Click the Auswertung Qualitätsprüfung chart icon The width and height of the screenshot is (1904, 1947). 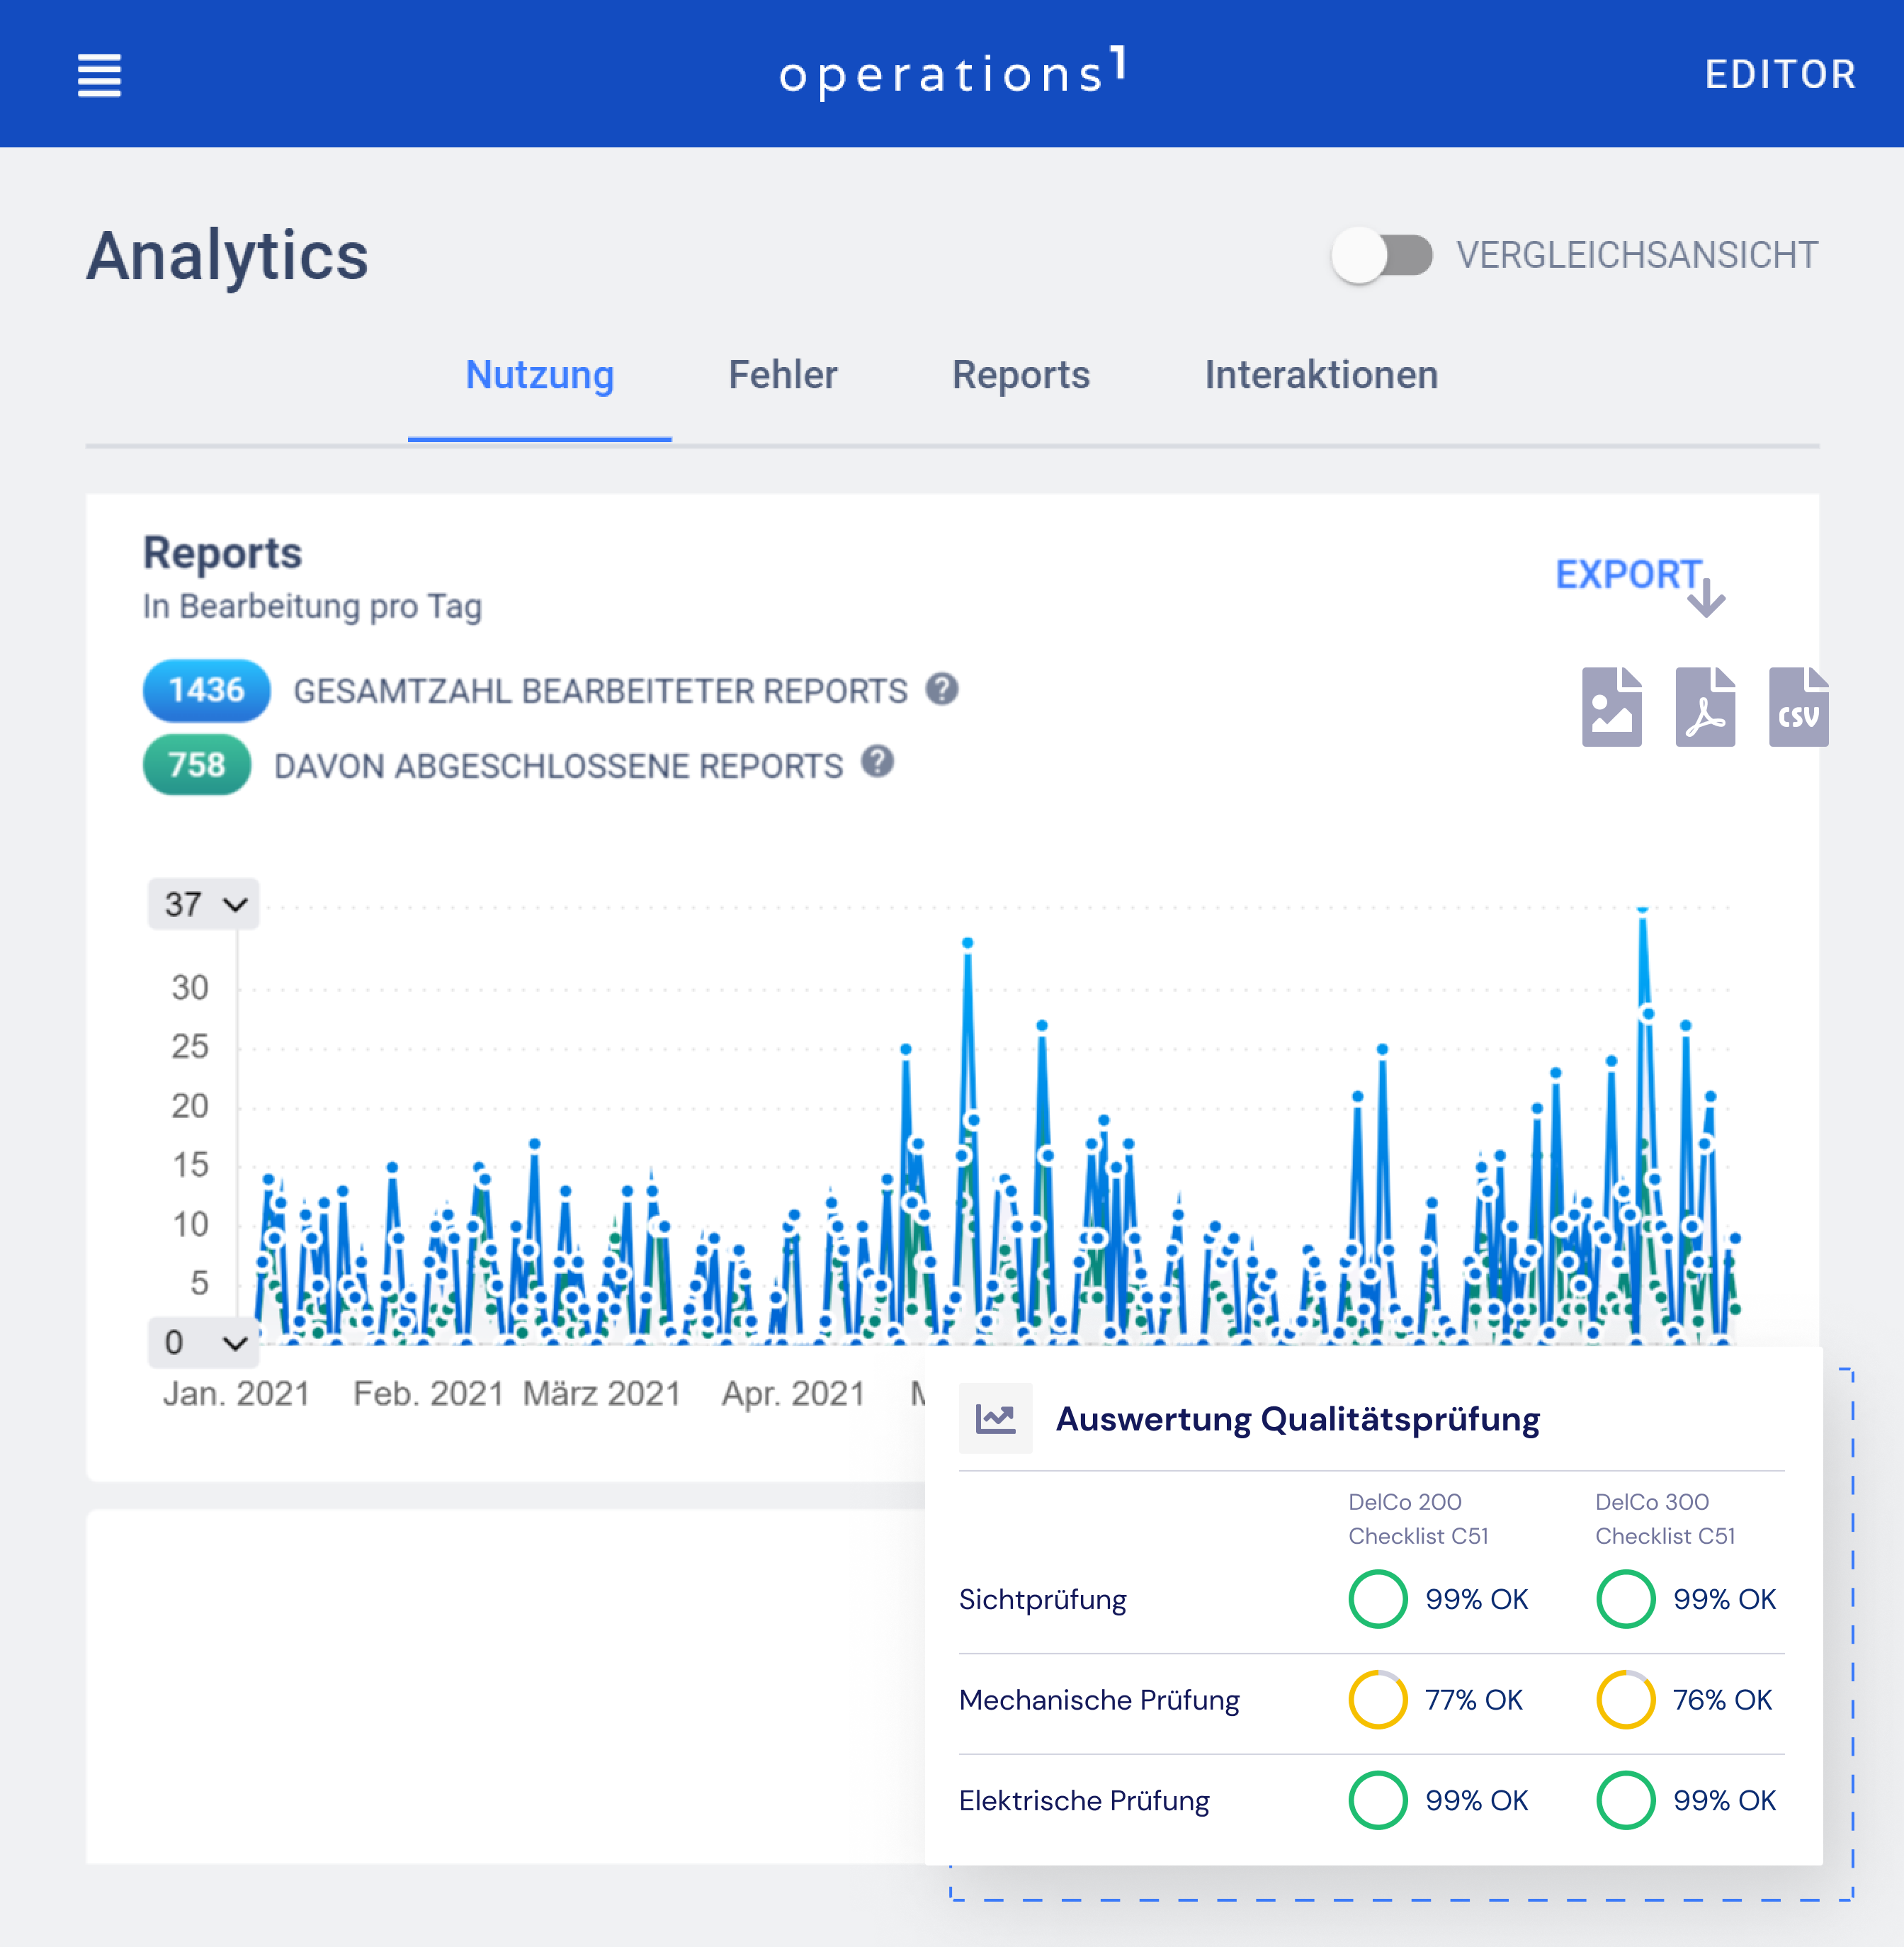pyautogui.click(x=996, y=1418)
